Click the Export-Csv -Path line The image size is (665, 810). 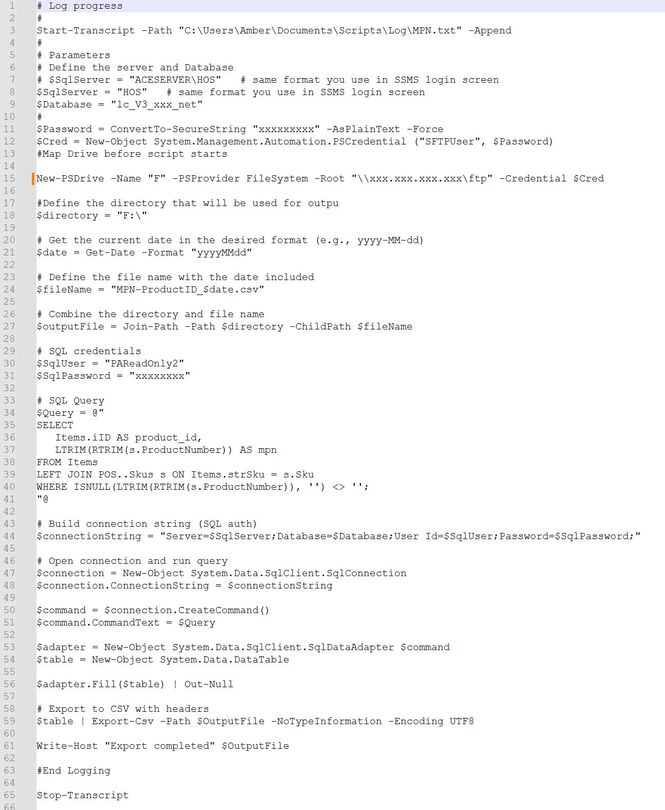pos(255,721)
